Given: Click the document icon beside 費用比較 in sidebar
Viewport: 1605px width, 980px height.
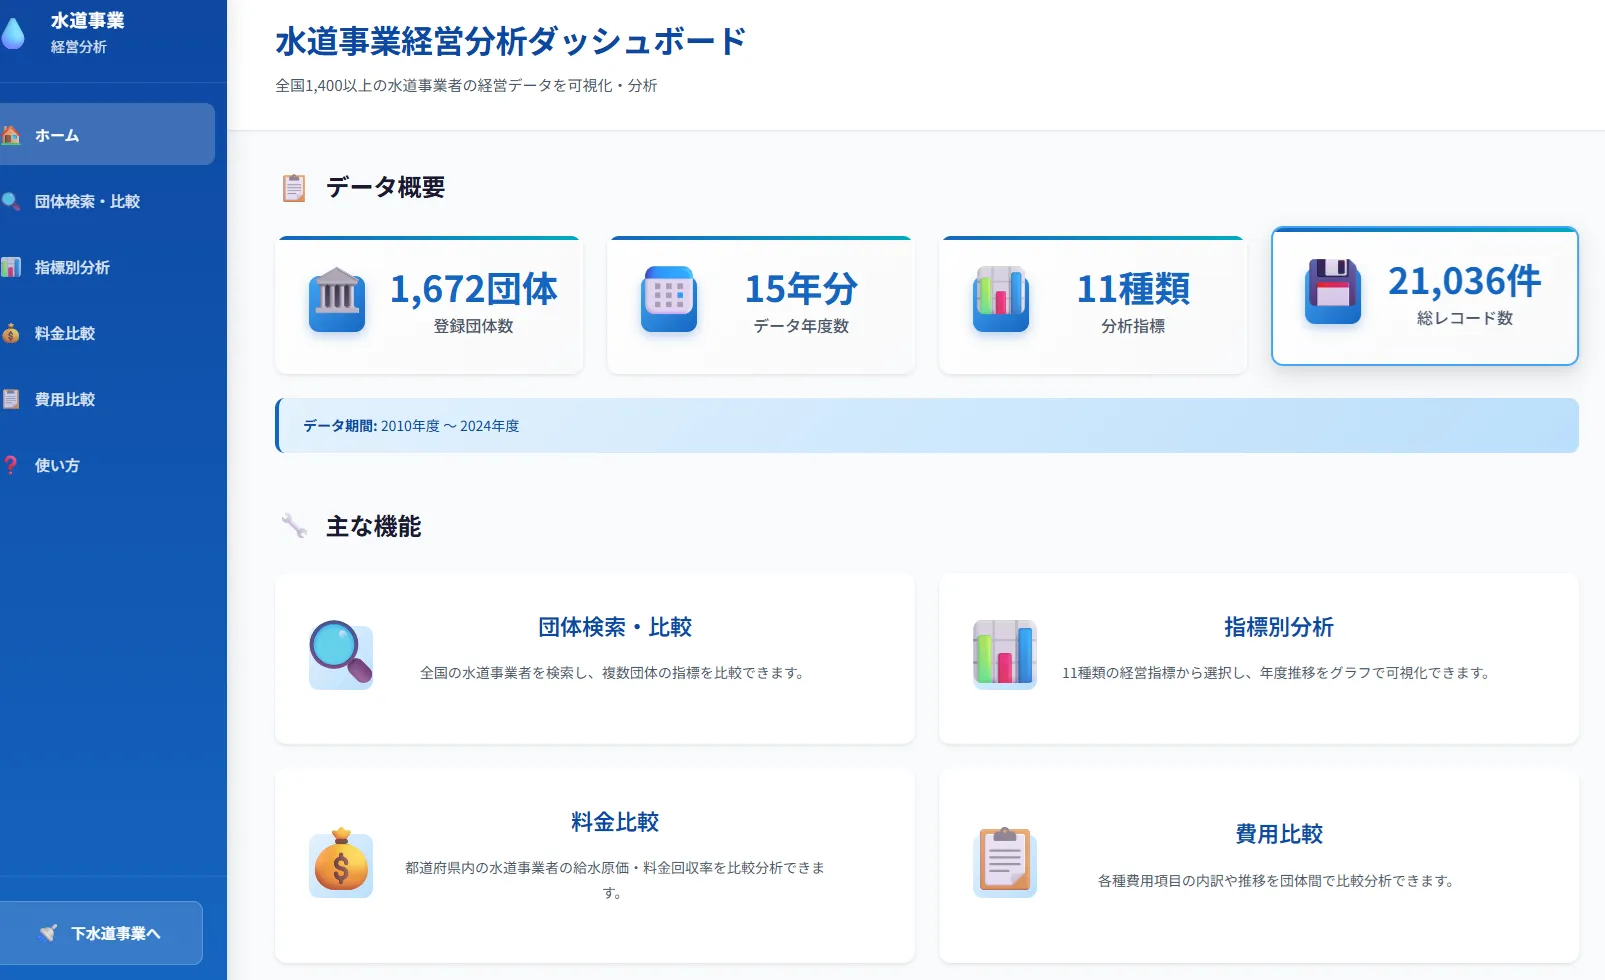Looking at the screenshot, I should tap(11, 399).
